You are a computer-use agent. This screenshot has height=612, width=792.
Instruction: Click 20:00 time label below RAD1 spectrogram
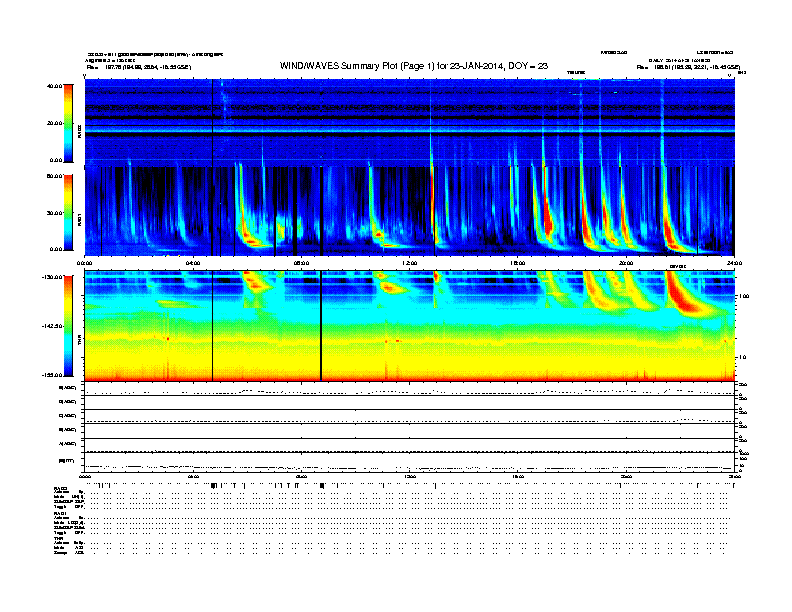(x=626, y=263)
